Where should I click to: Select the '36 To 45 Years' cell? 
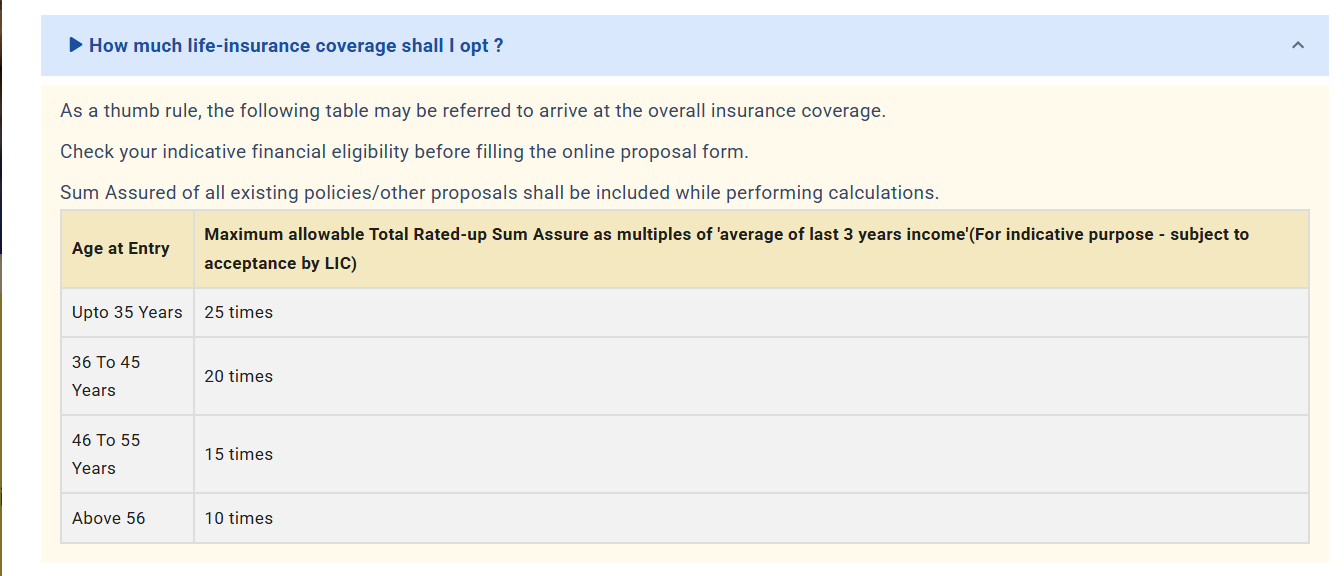(106, 376)
